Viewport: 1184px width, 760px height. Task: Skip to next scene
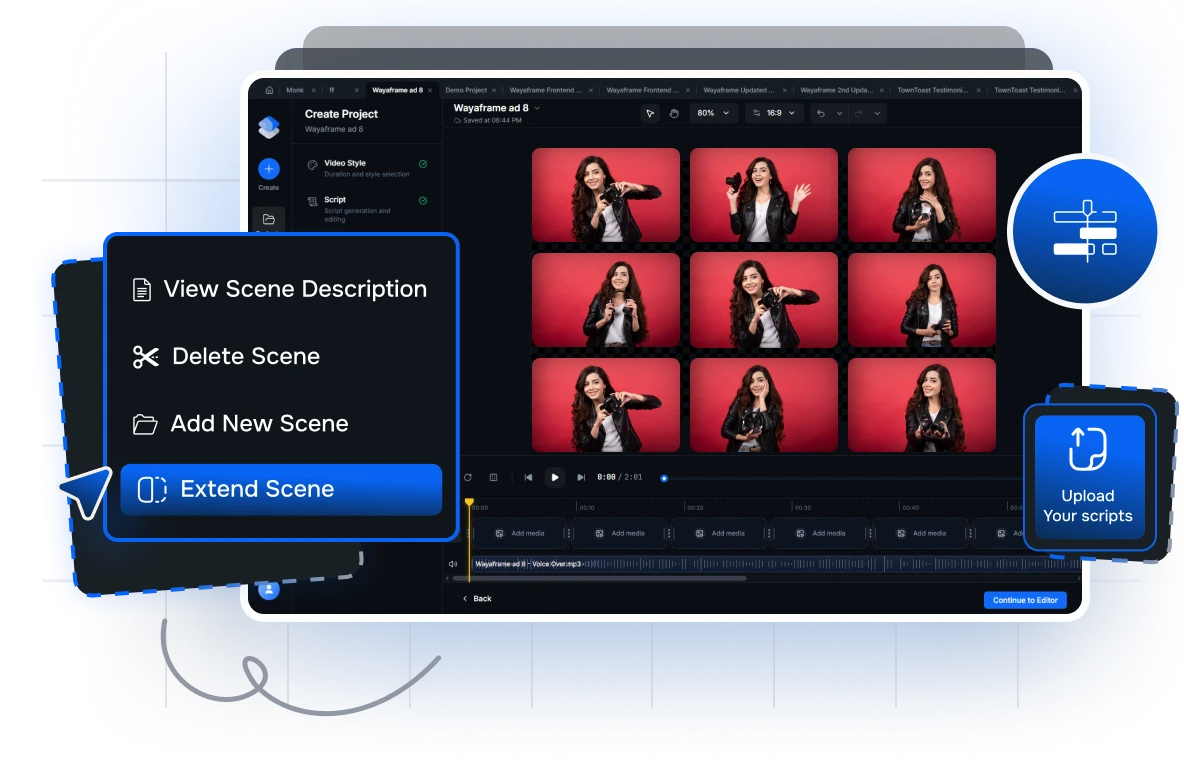581,478
